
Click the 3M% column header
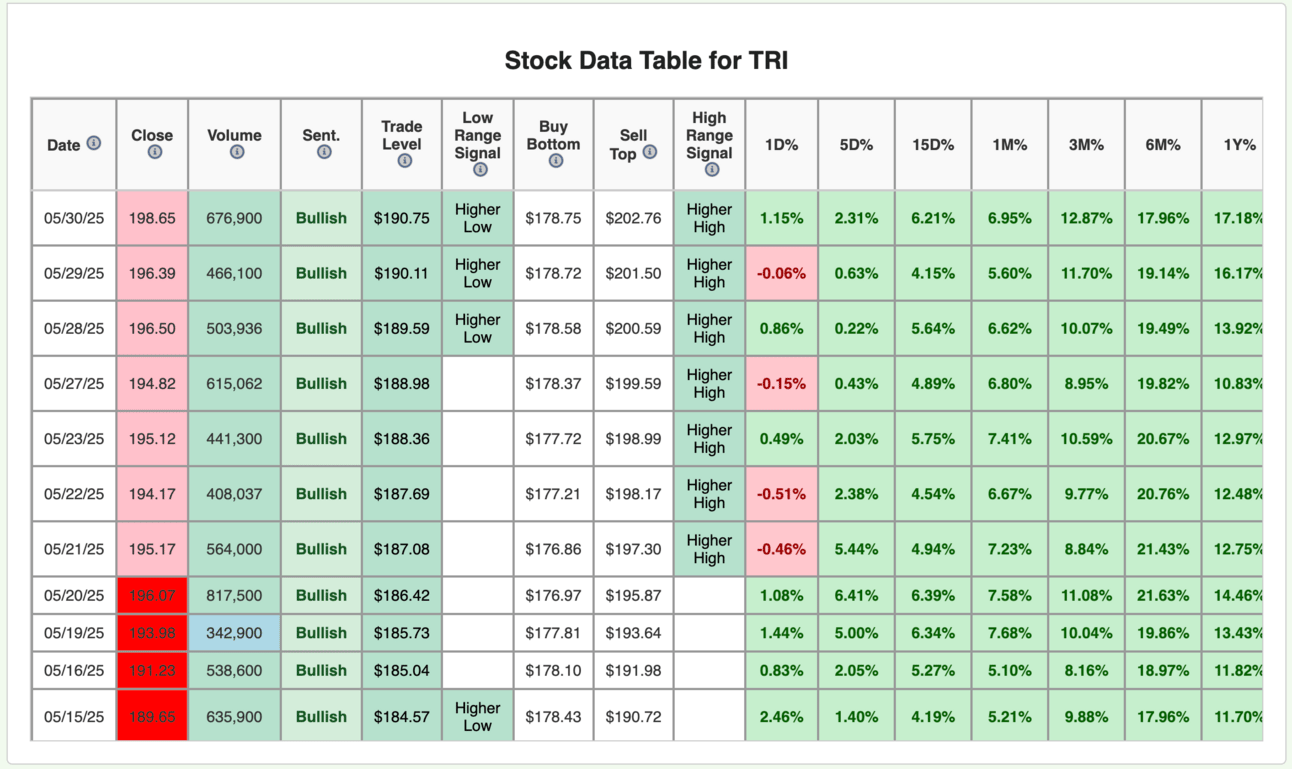[x=1086, y=145]
